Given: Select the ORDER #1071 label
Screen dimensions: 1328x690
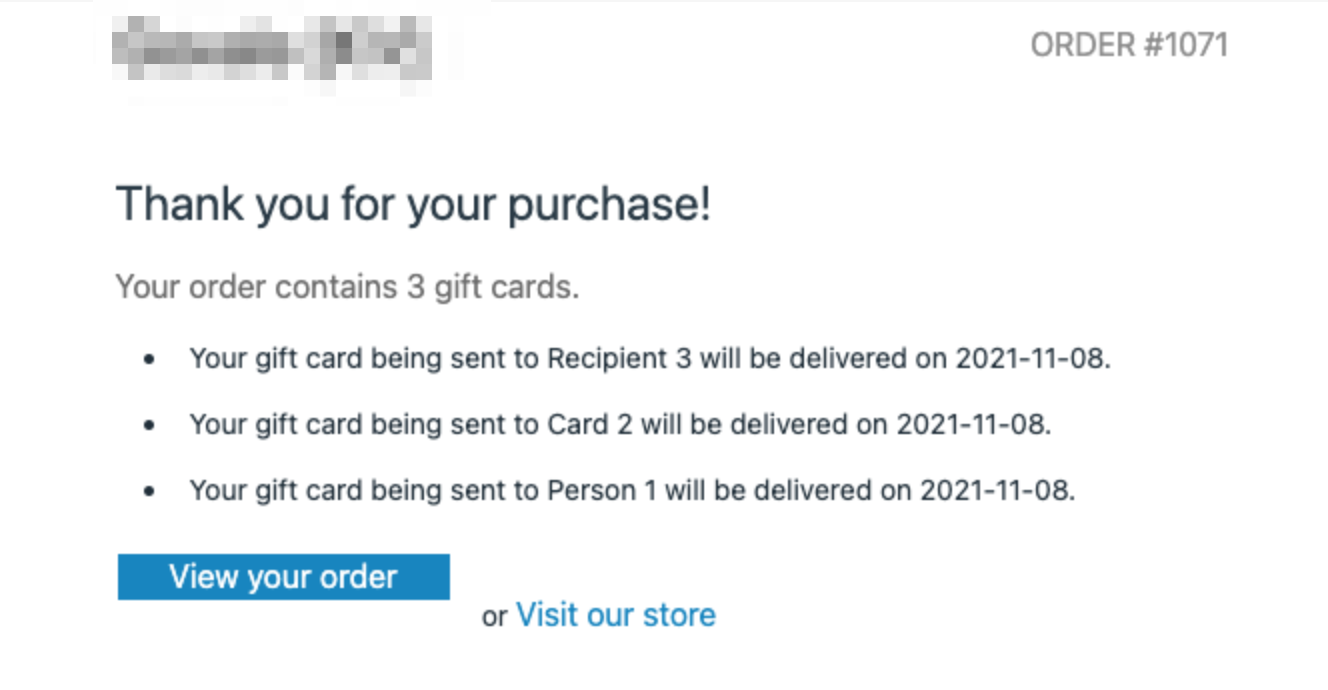Looking at the screenshot, I should (x=1128, y=45).
